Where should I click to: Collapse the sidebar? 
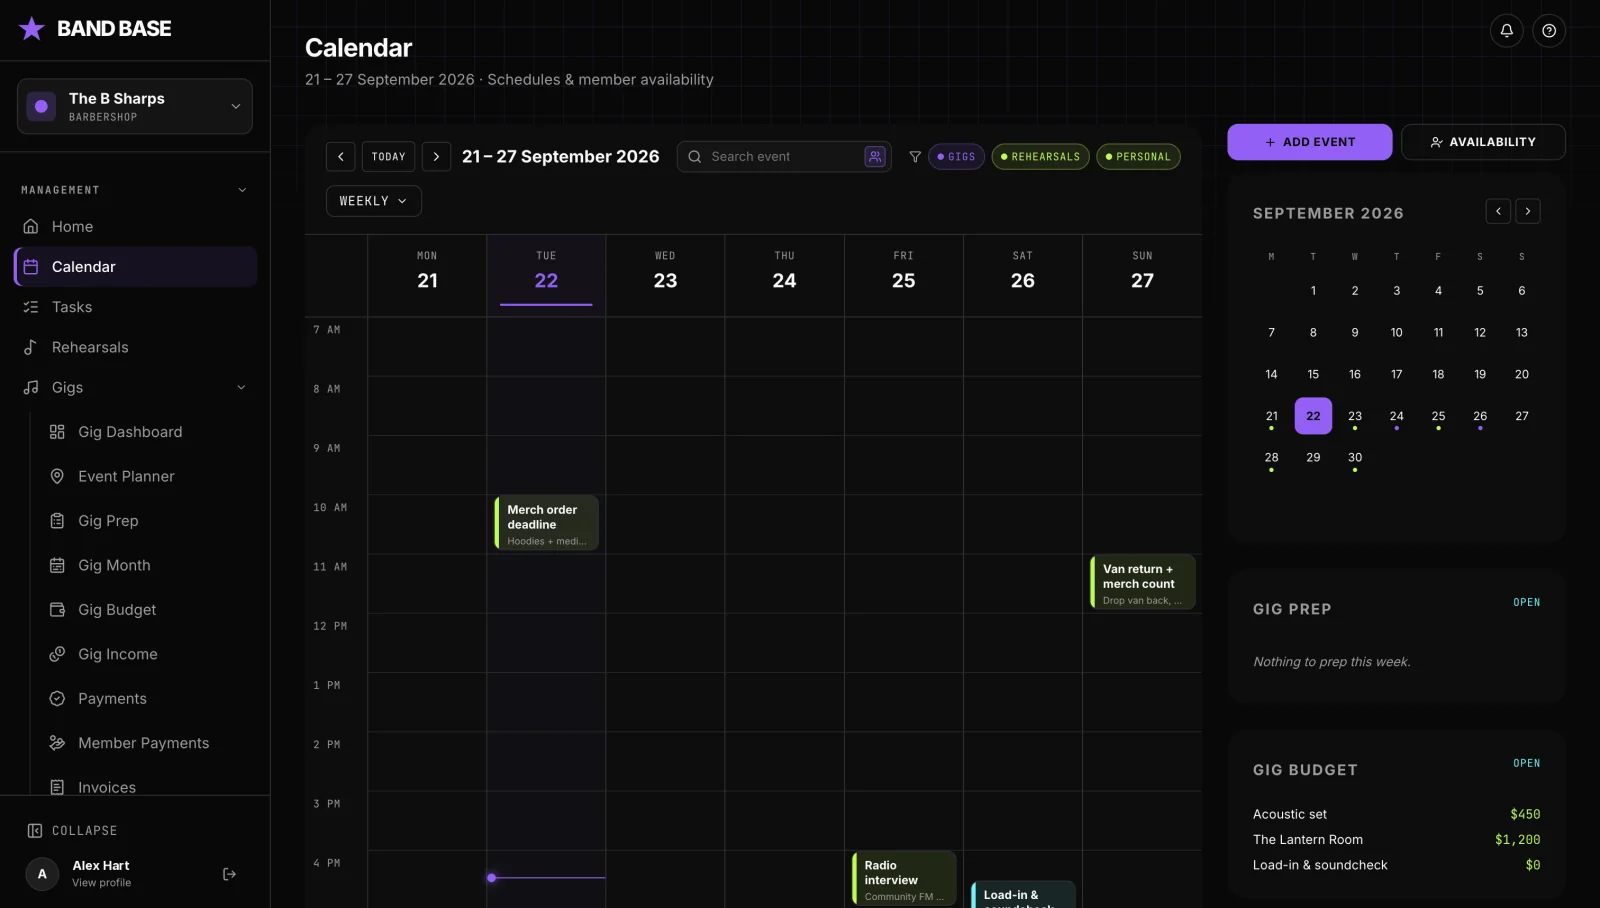[x=72, y=831]
